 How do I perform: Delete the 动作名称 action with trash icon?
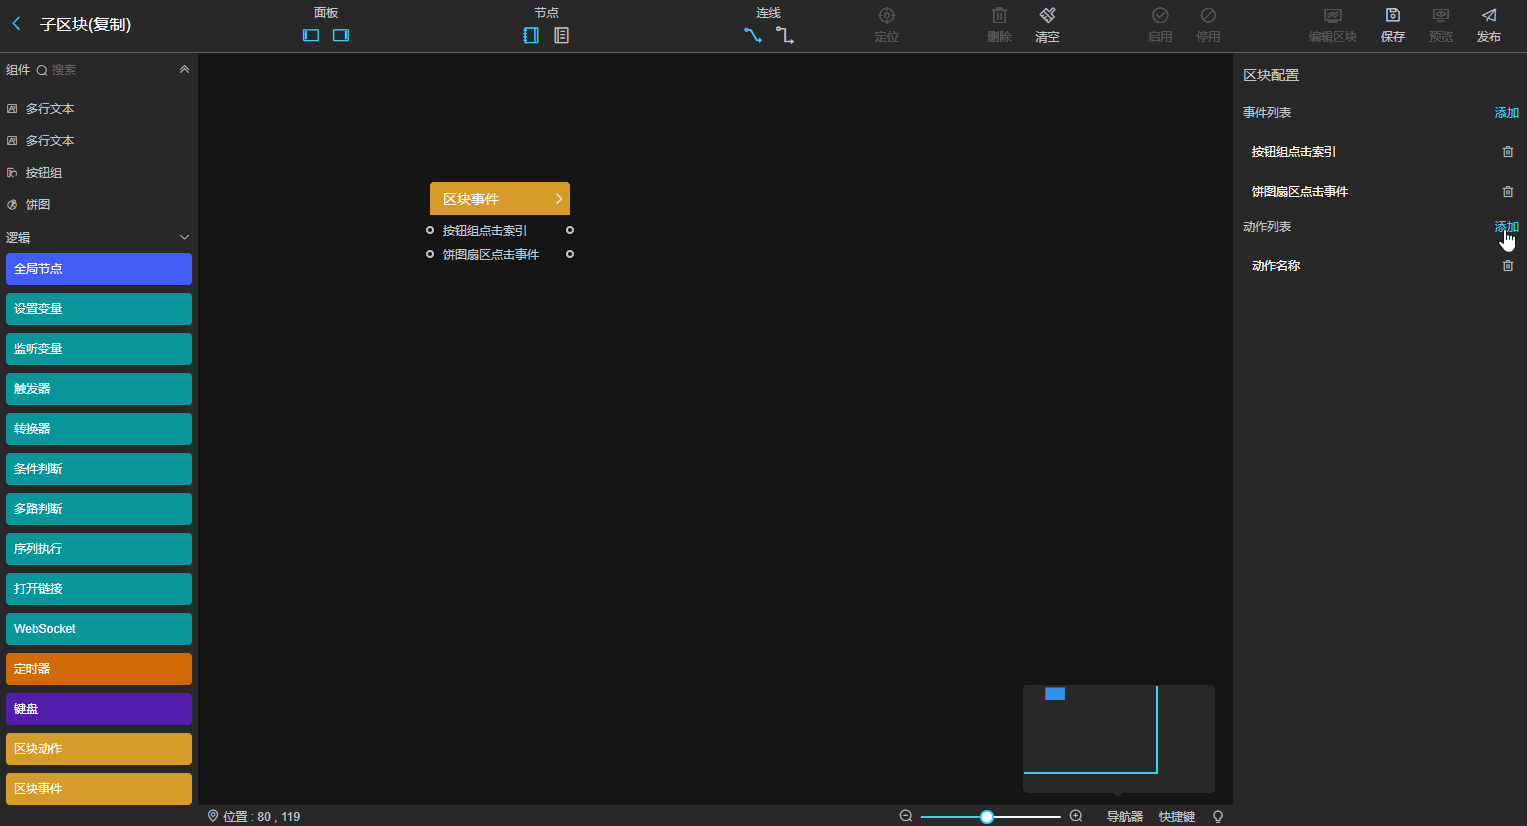(x=1508, y=266)
